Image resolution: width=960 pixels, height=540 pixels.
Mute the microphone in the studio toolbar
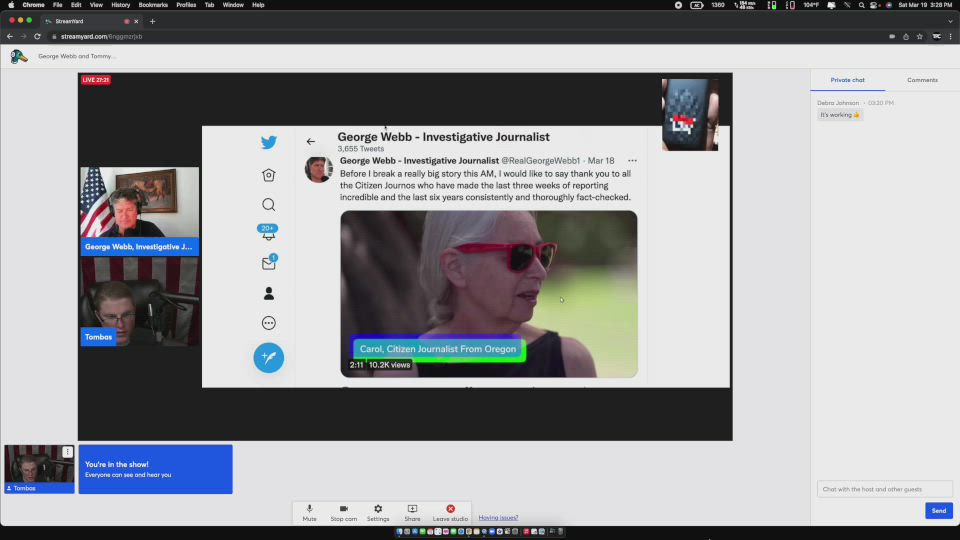[309, 510]
